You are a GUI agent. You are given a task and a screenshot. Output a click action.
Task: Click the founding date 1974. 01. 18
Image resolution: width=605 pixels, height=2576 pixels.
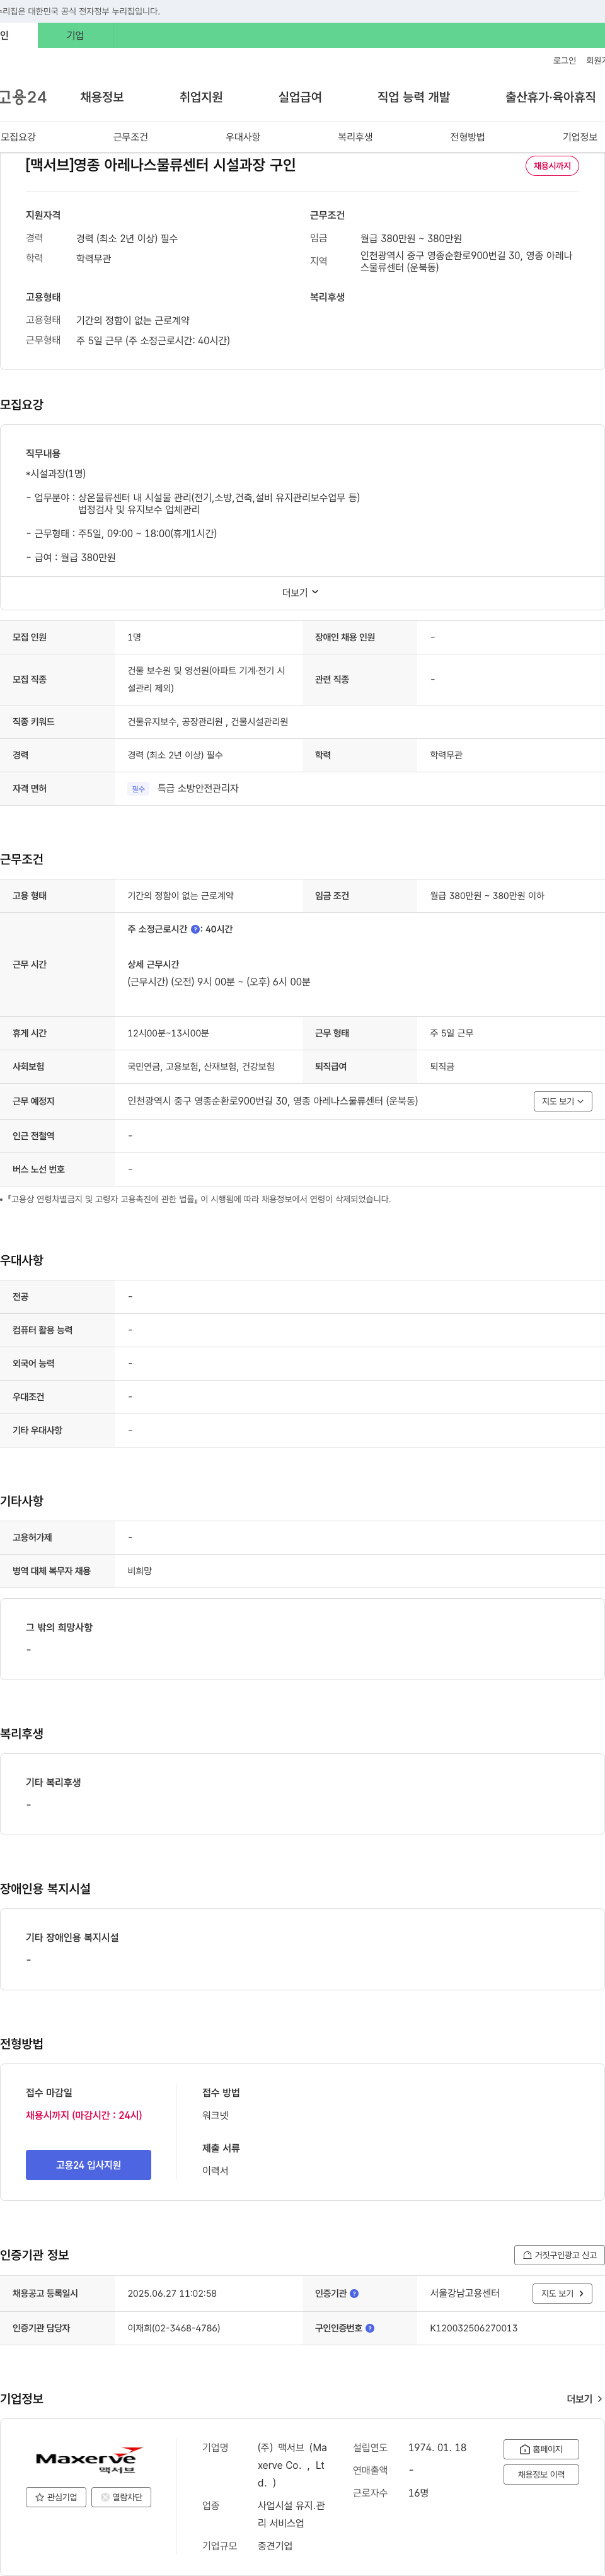coord(437,2448)
